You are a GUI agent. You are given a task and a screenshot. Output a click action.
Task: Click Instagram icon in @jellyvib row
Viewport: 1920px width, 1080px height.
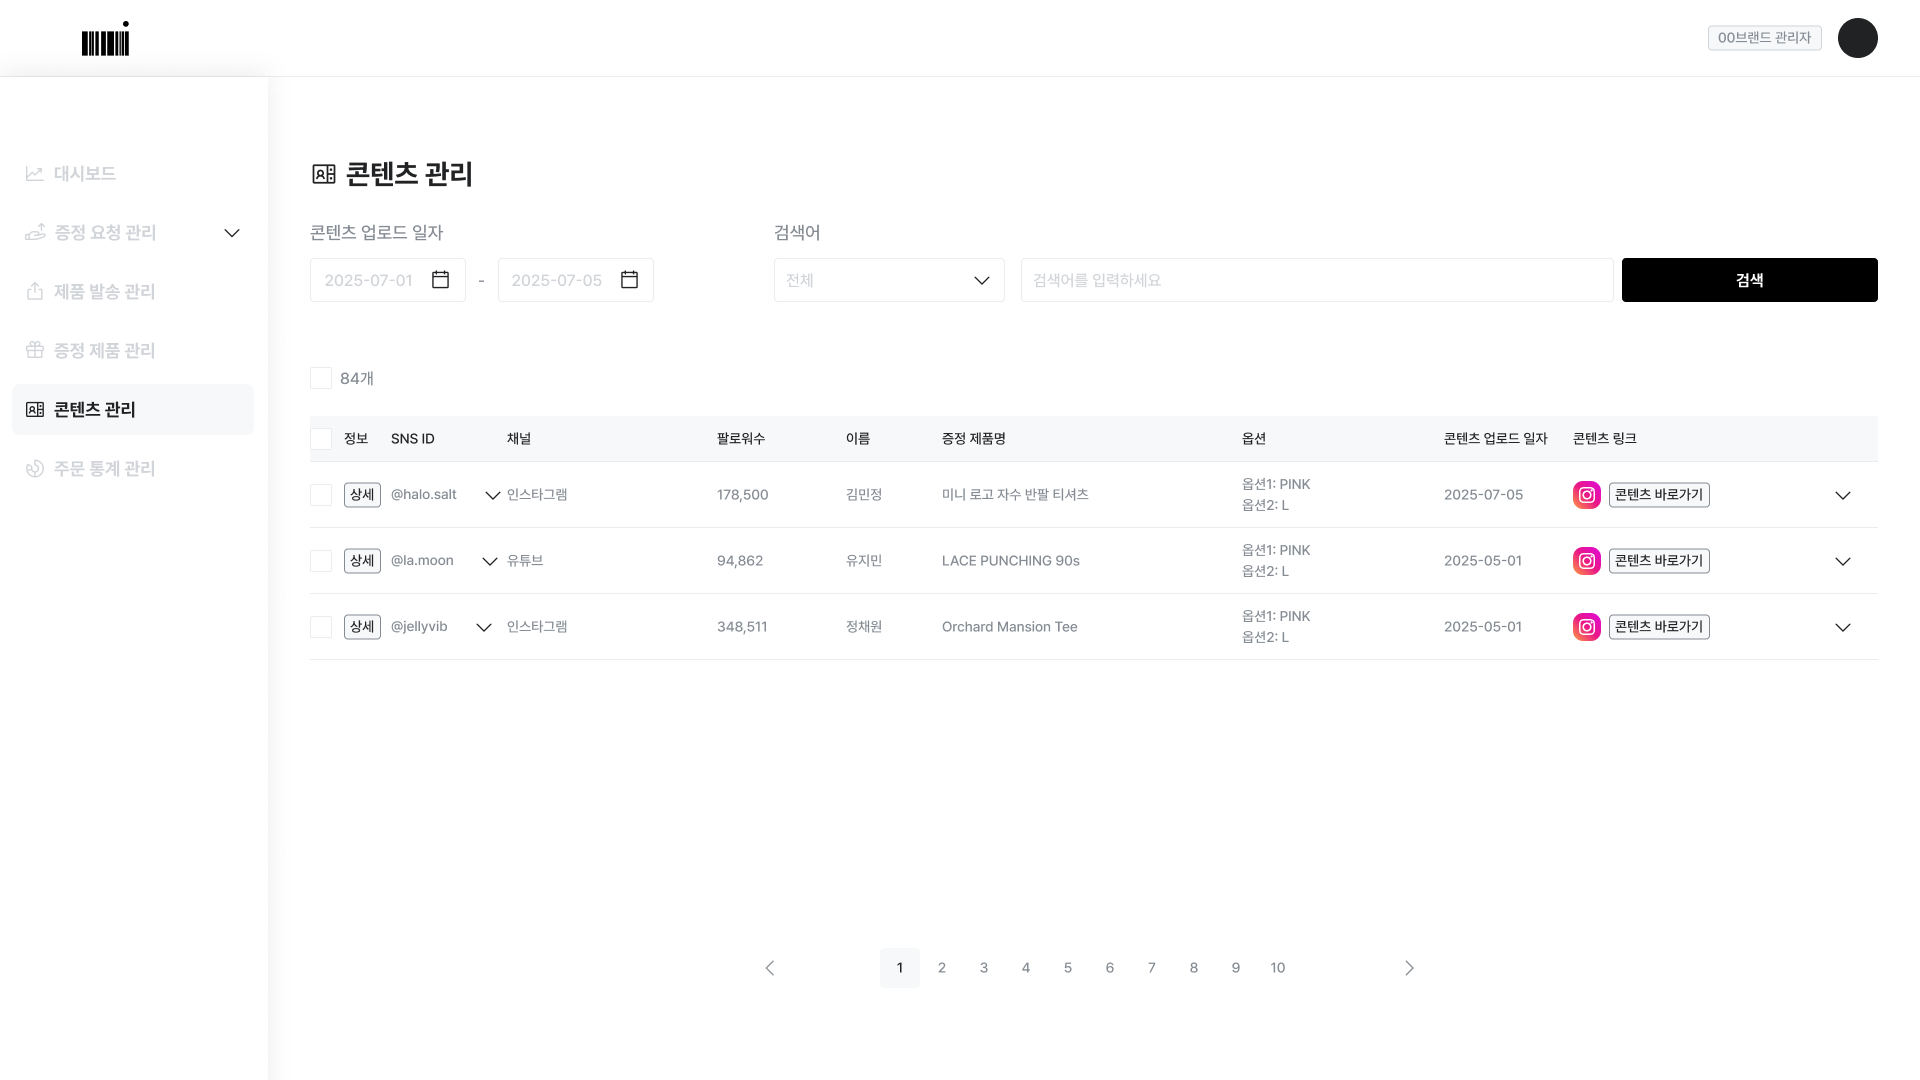pyautogui.click(x=1586, y=627)
